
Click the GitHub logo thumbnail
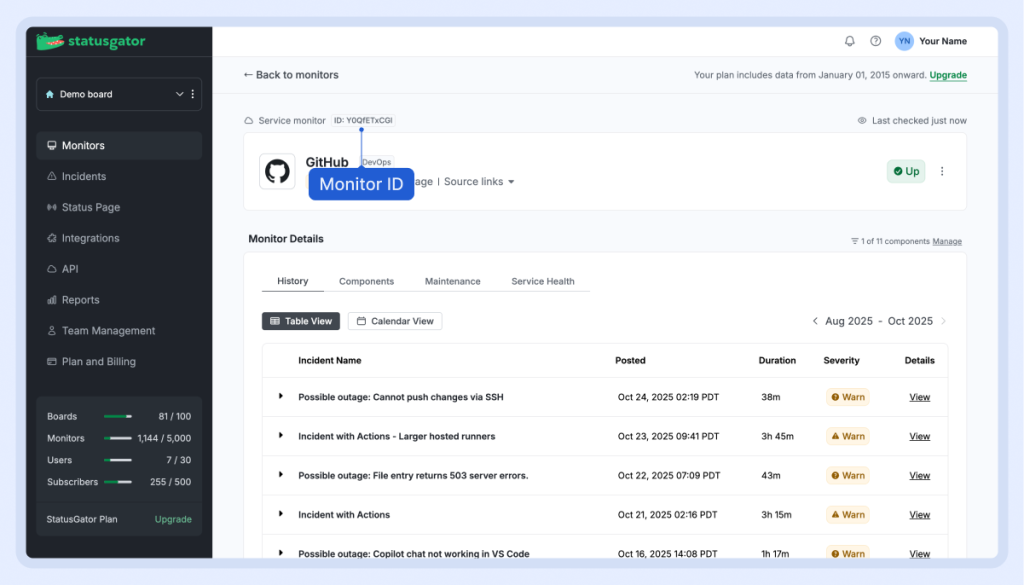click(277, 171)
